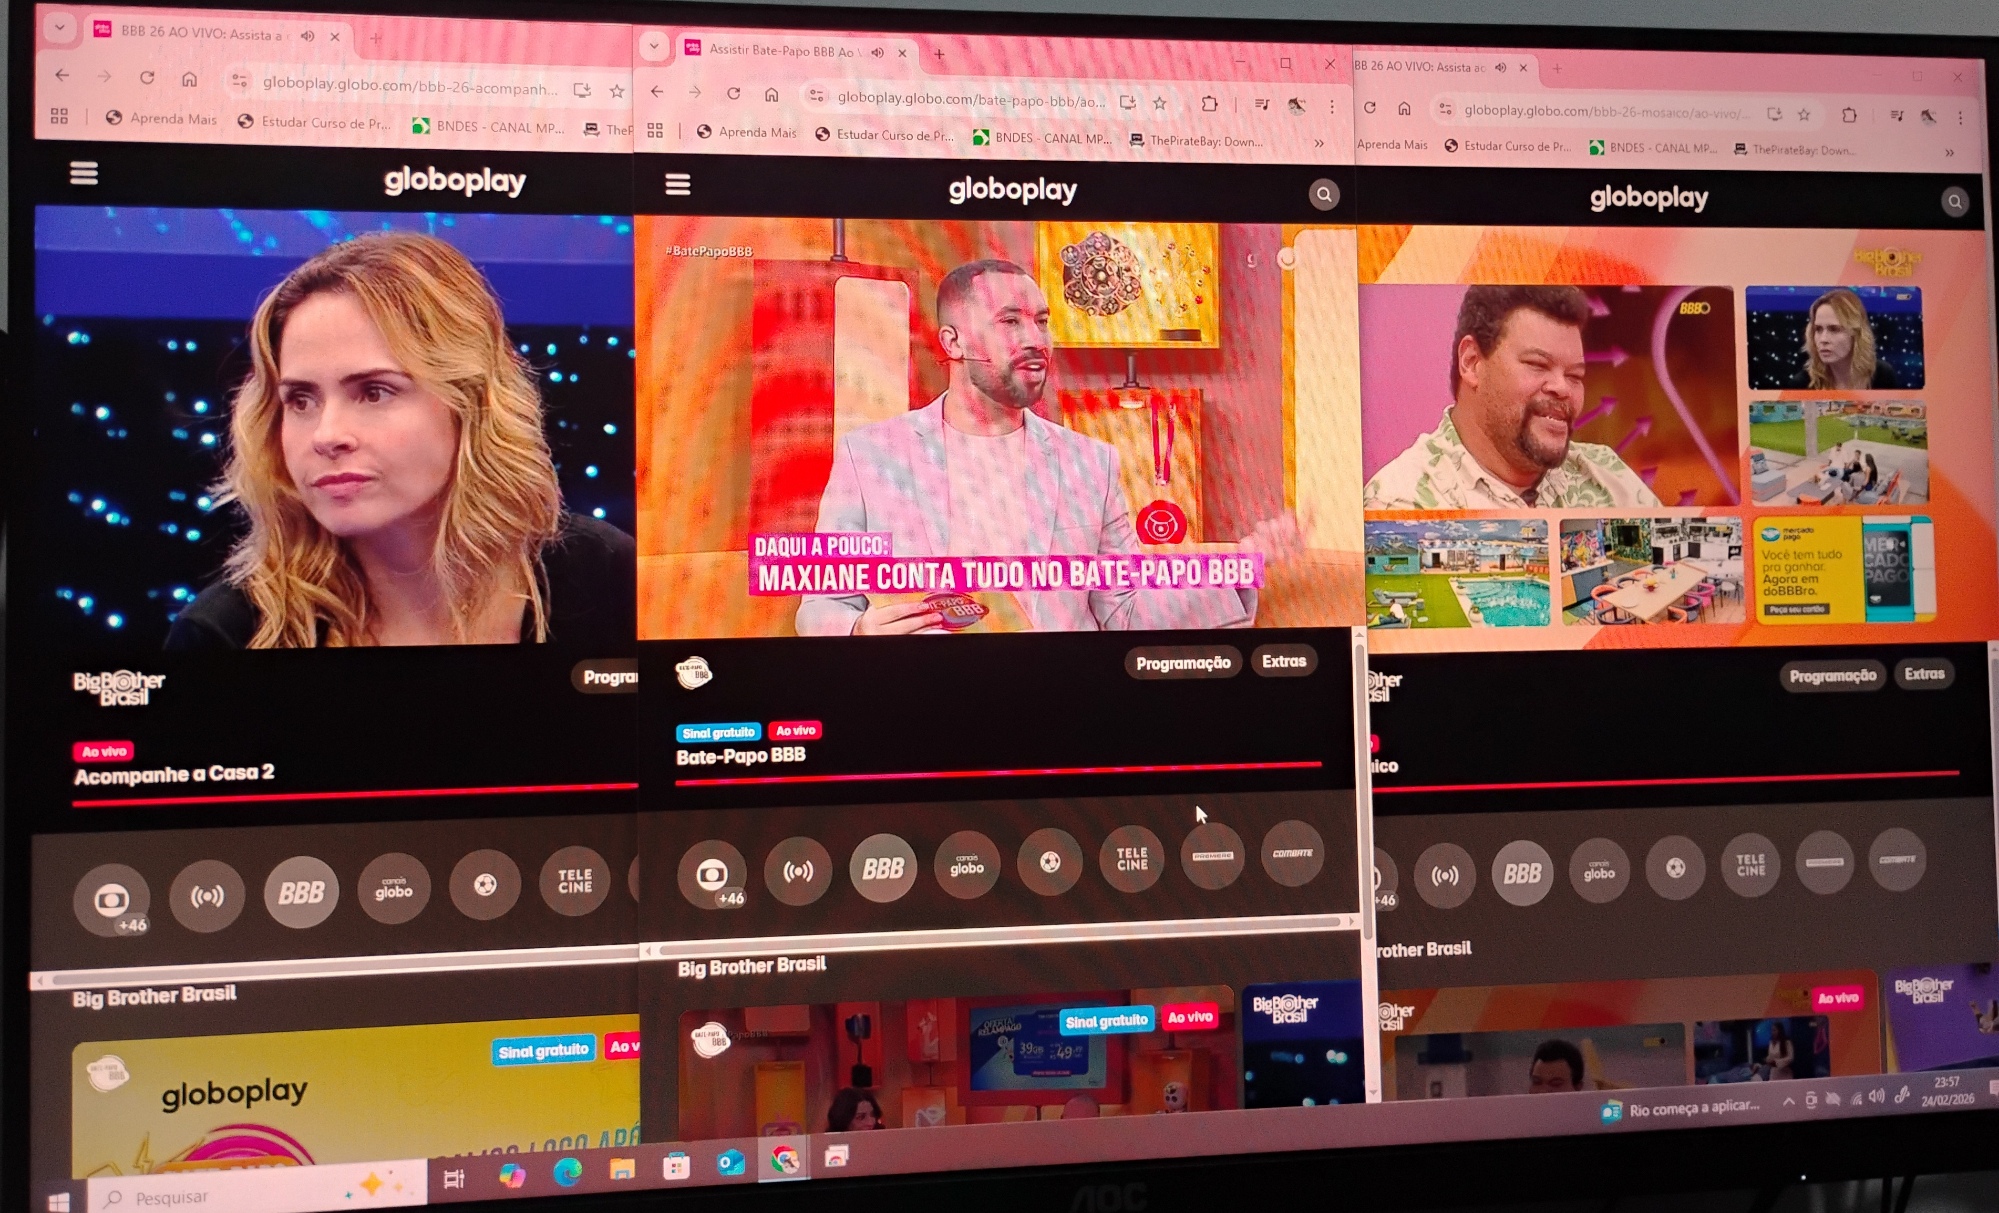Click search icon in middle Globoplay window
Screen dimensions: 1999x1213
click(1324, 194)
